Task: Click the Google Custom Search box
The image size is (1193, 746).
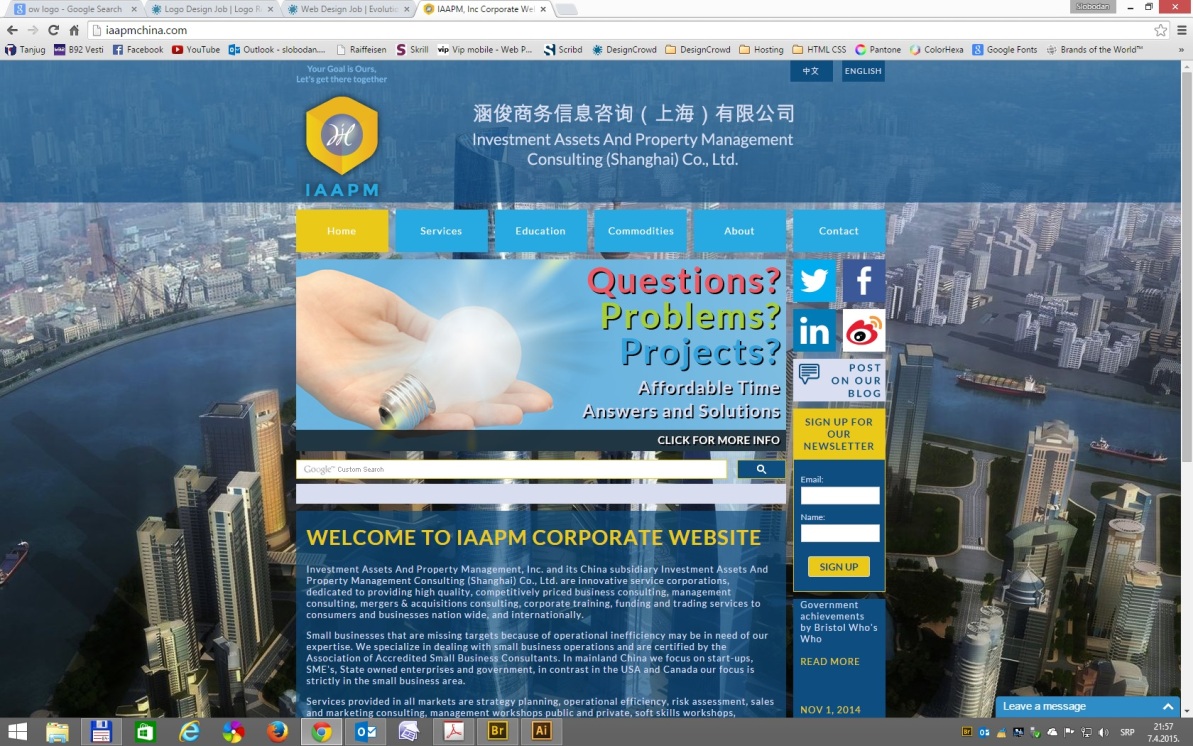Action: click(511, 469)
